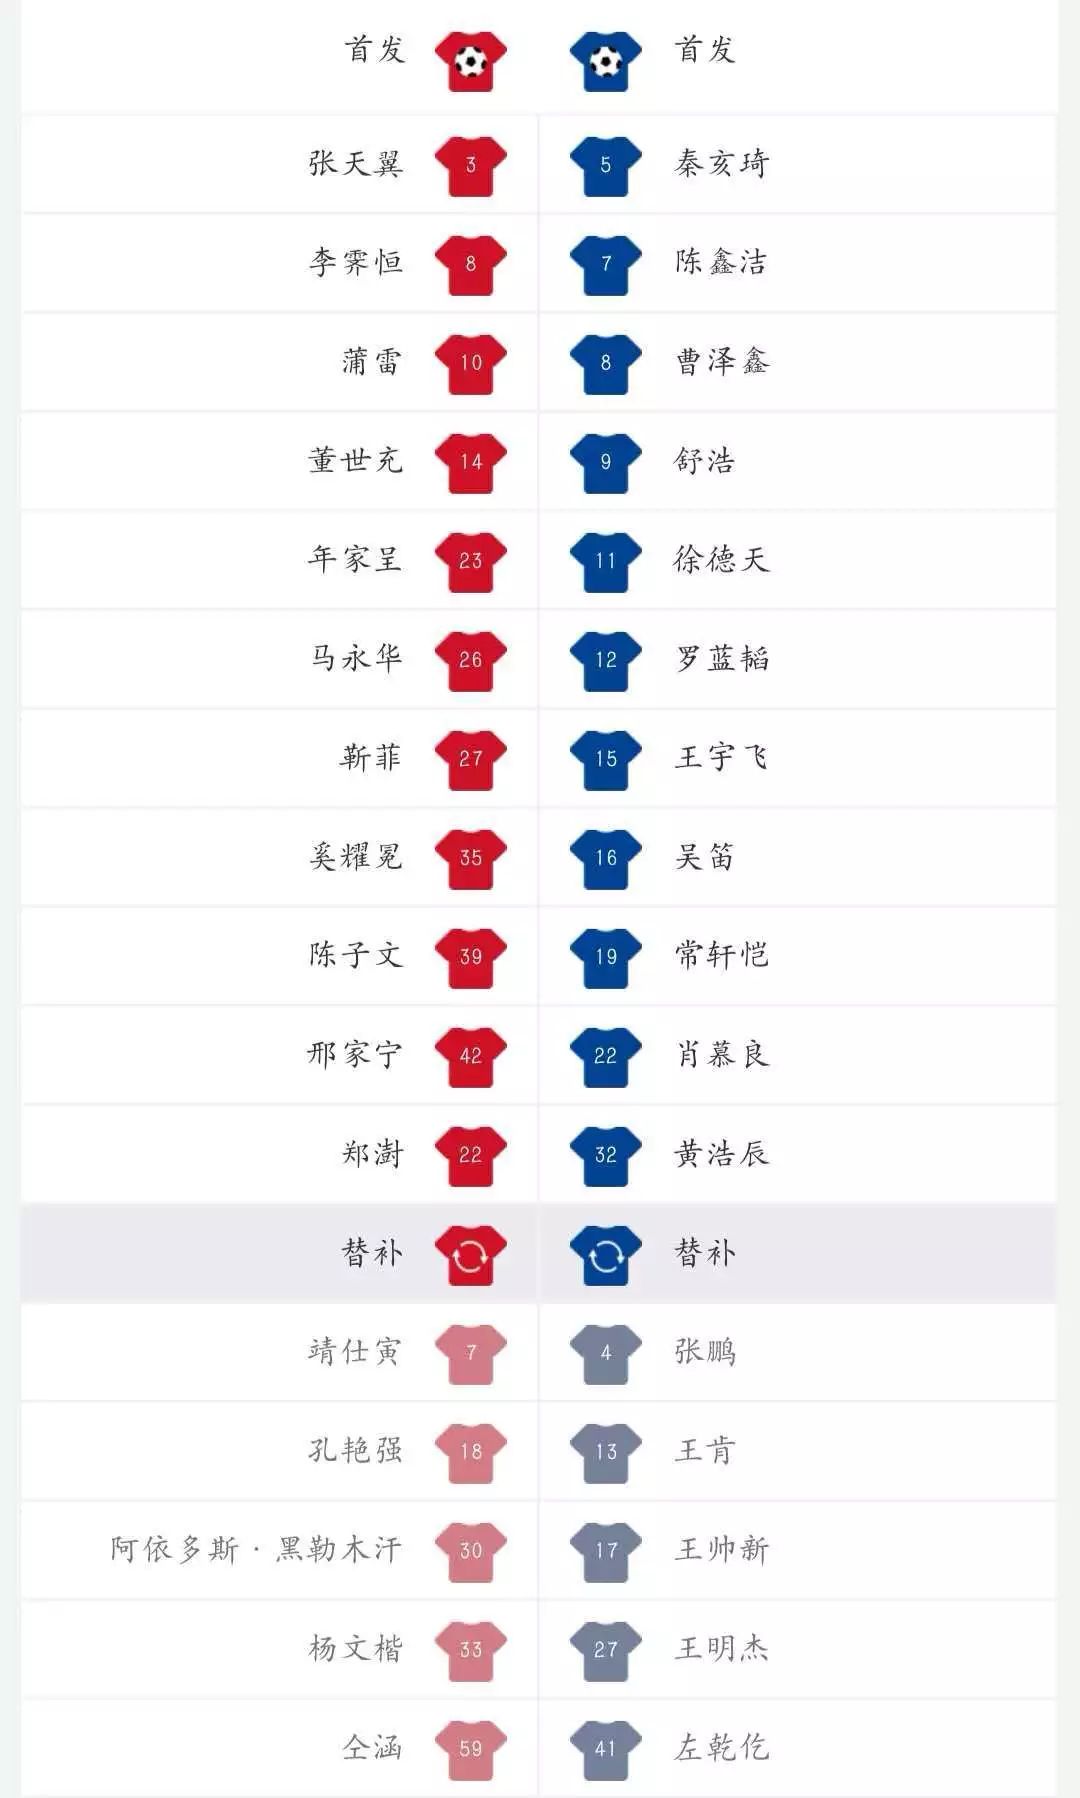Click the blue substitutes swap icon
Image resolution: width=1080 pixels, height=1798 pixels.
pyautogui.click(x=605, y=1255)
